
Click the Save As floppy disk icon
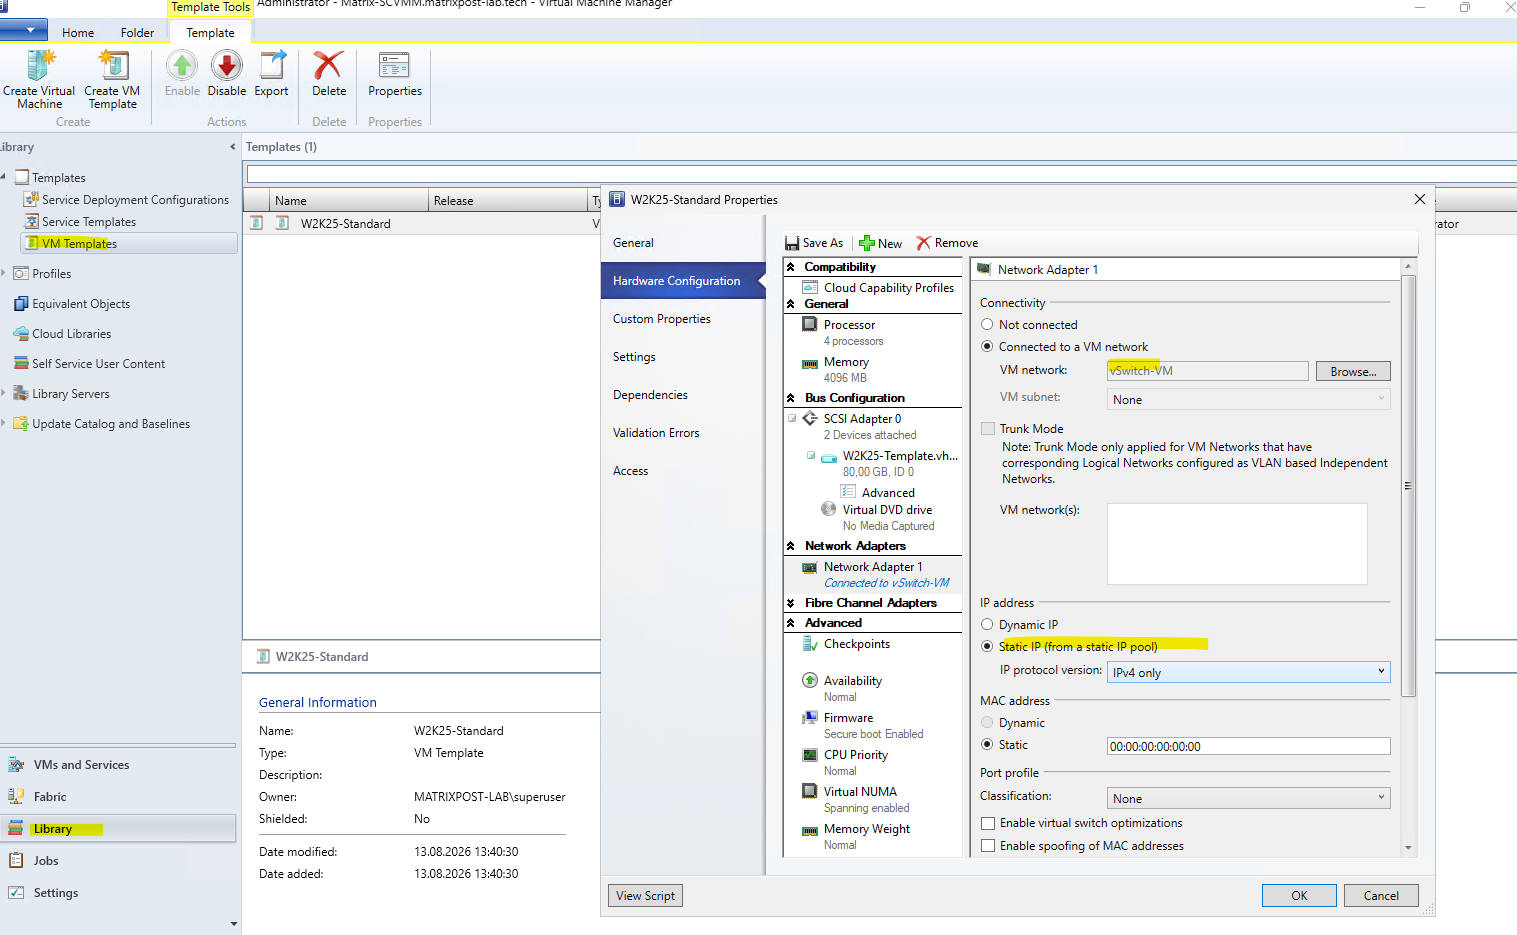pos(792,243)
